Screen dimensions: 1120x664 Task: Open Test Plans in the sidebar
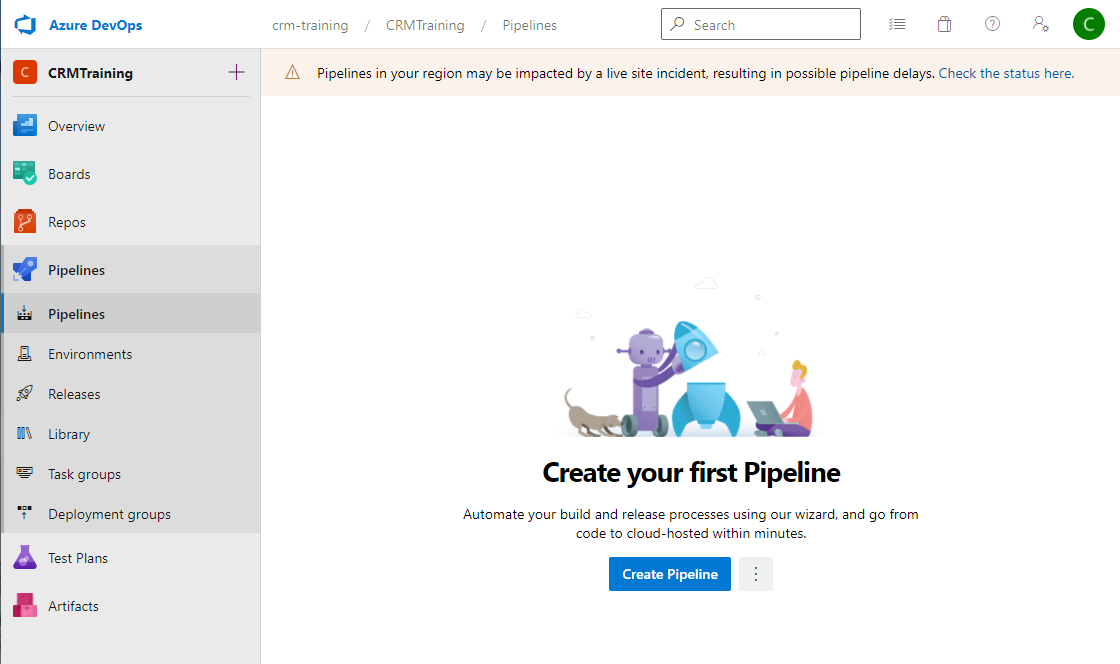[131, 558]
